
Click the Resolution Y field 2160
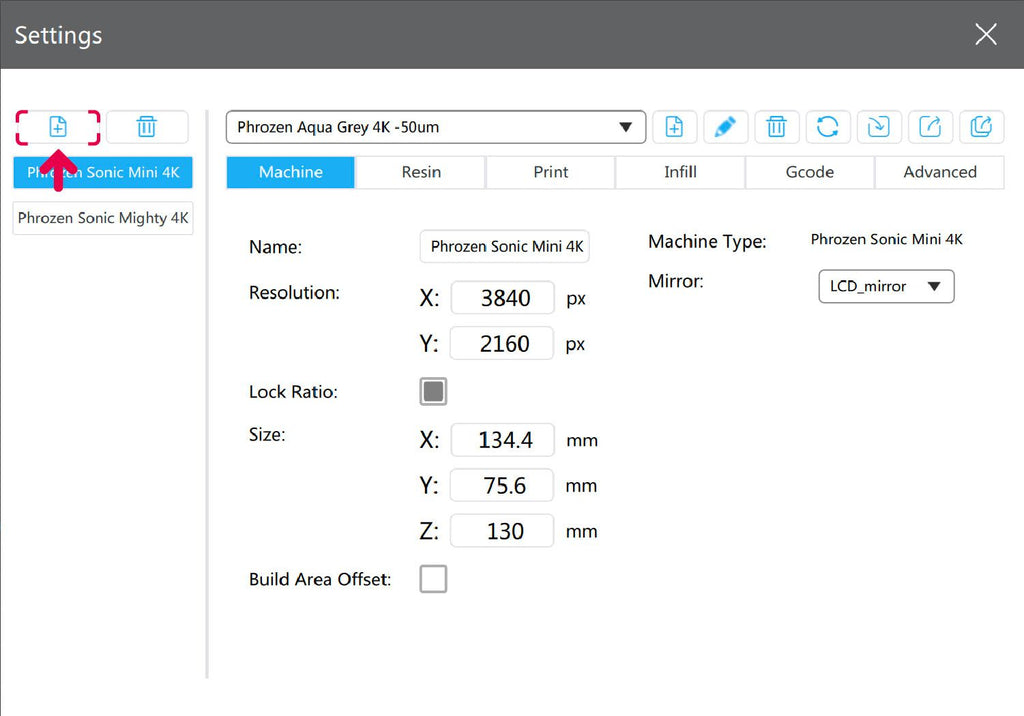pos(503,344)
